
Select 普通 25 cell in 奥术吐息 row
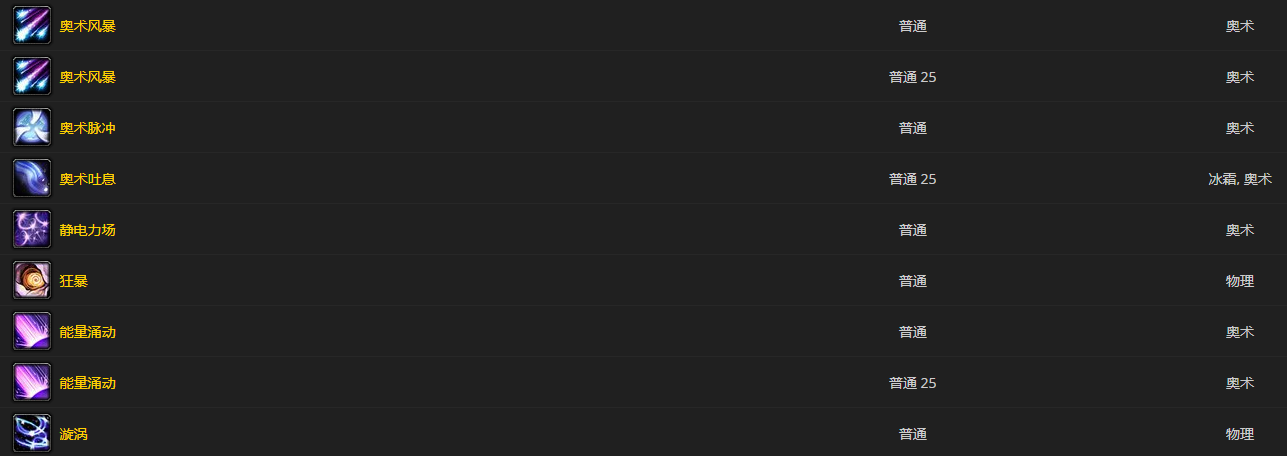[x=913, y=179]
